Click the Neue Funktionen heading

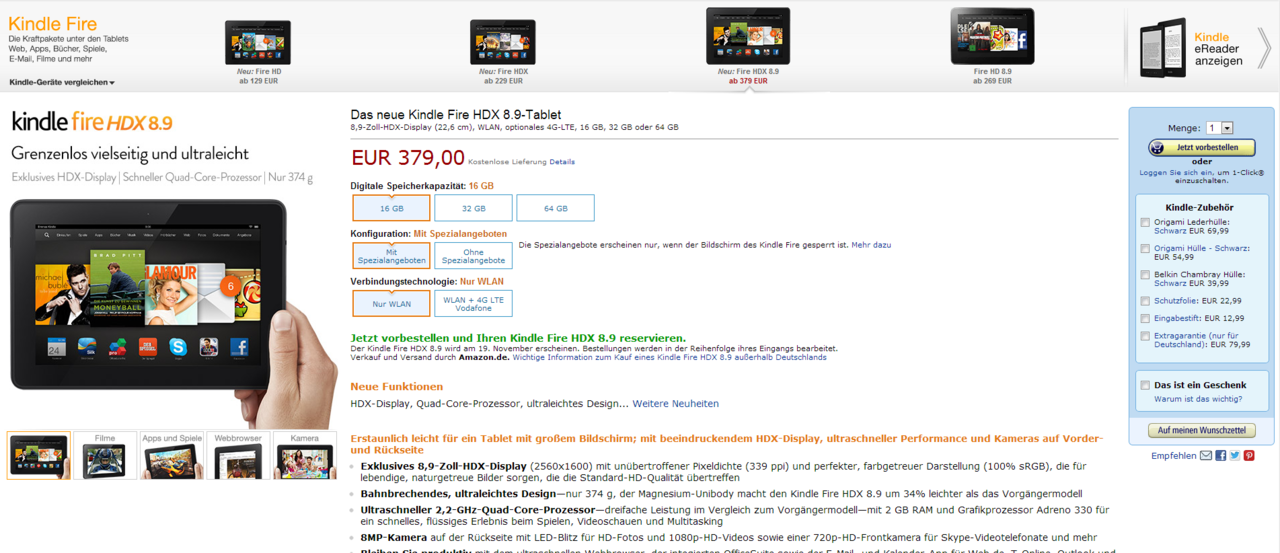click(396, 386)
